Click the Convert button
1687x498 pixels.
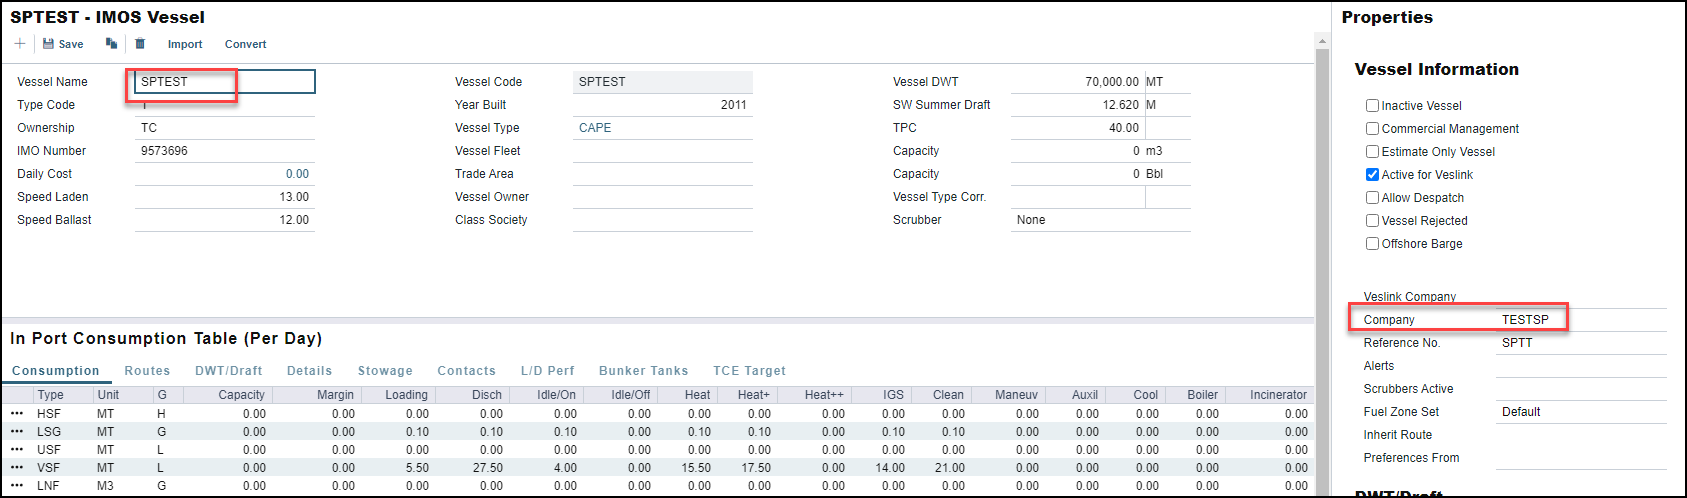(x=245, y=44)
